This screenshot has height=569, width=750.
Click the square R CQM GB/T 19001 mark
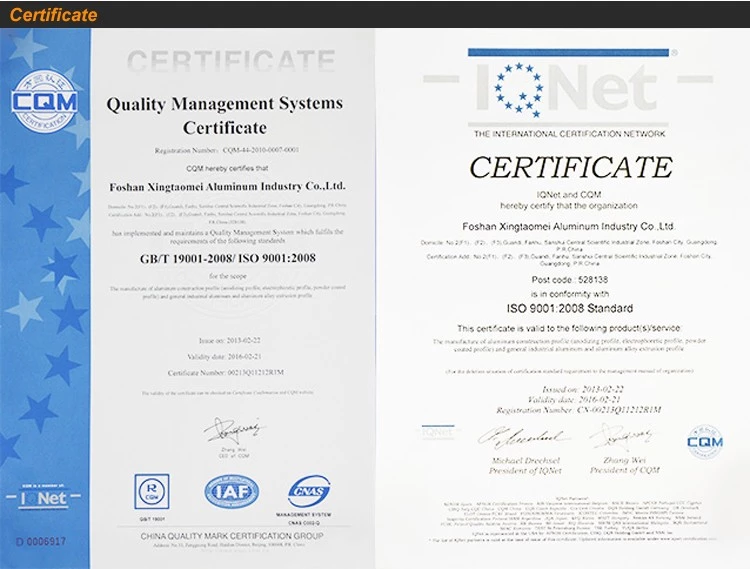pos(152,492)
